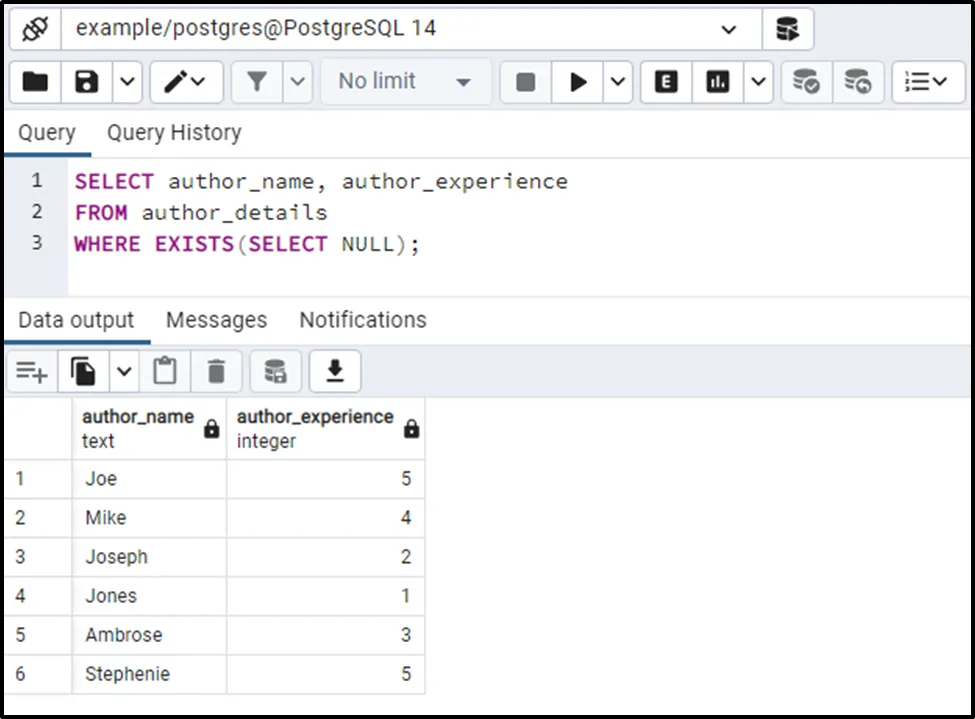The image size is (975, 719).
Task: Click the connection status link icon
Action: point(35,29)
